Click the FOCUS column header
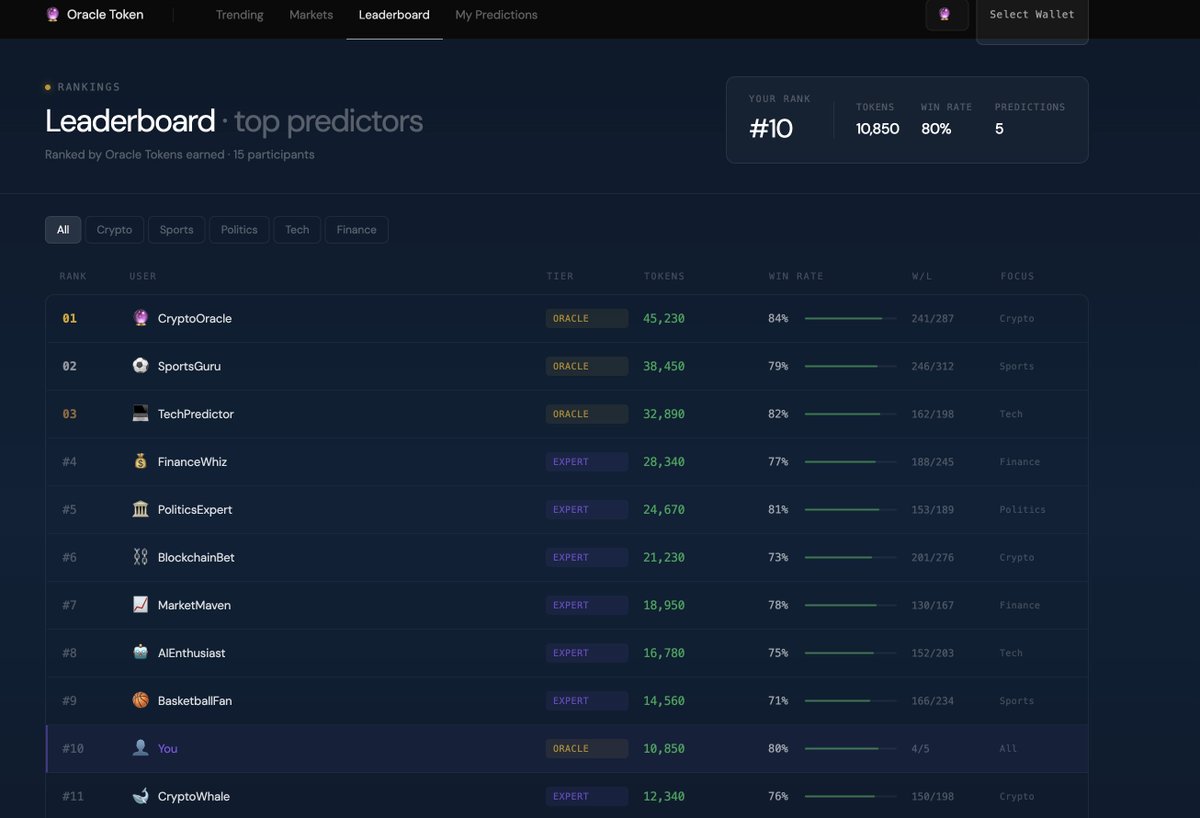 point(1017,276)
